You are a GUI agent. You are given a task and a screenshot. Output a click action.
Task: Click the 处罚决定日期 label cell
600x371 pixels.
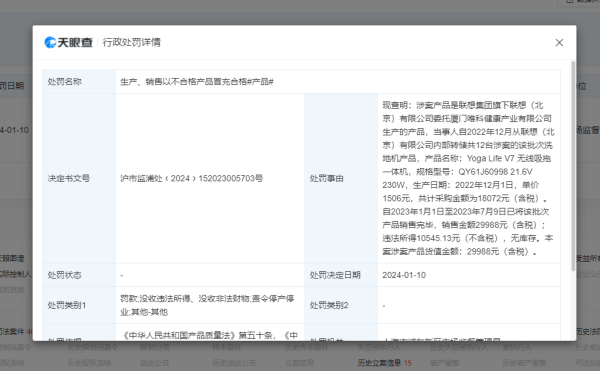pos(341,275)
